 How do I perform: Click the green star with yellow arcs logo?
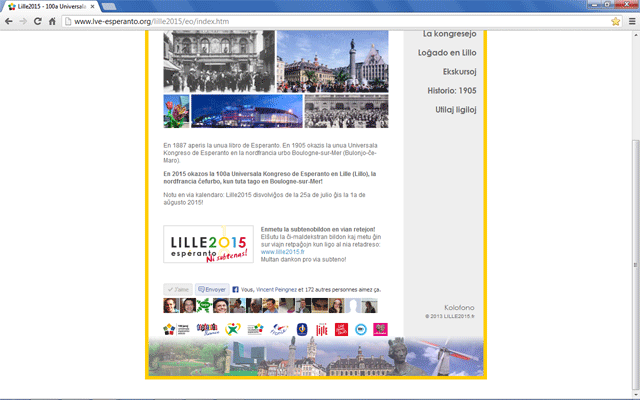233,329
